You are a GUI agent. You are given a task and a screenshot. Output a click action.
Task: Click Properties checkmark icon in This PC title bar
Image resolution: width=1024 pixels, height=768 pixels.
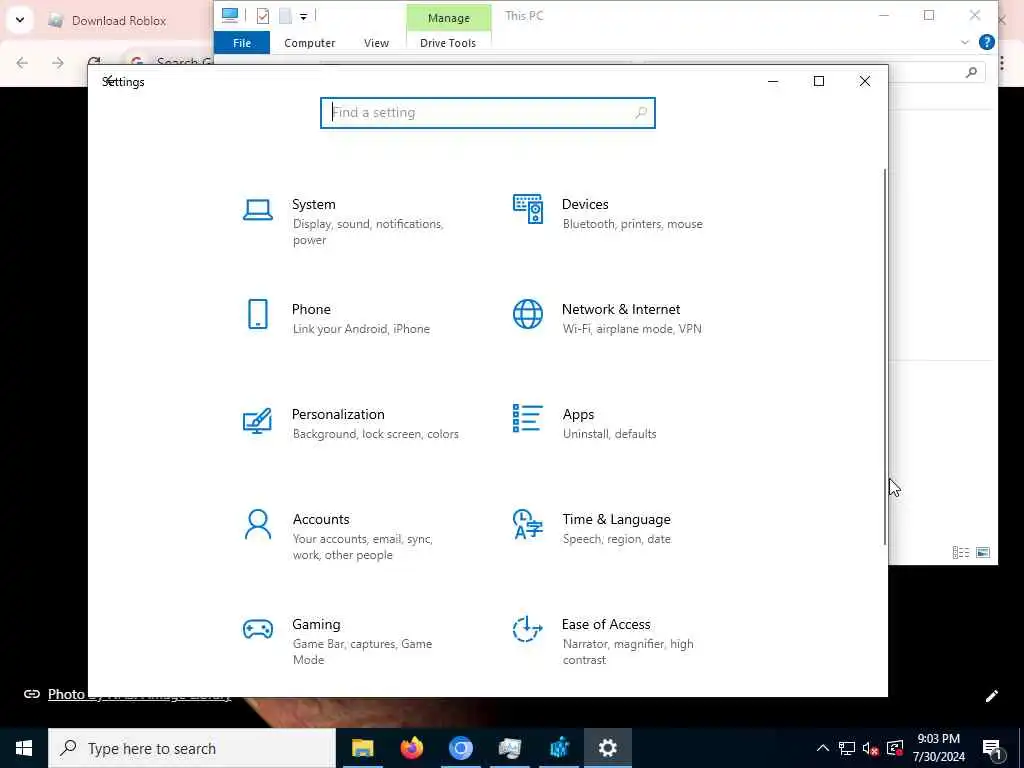pos(263,16)
